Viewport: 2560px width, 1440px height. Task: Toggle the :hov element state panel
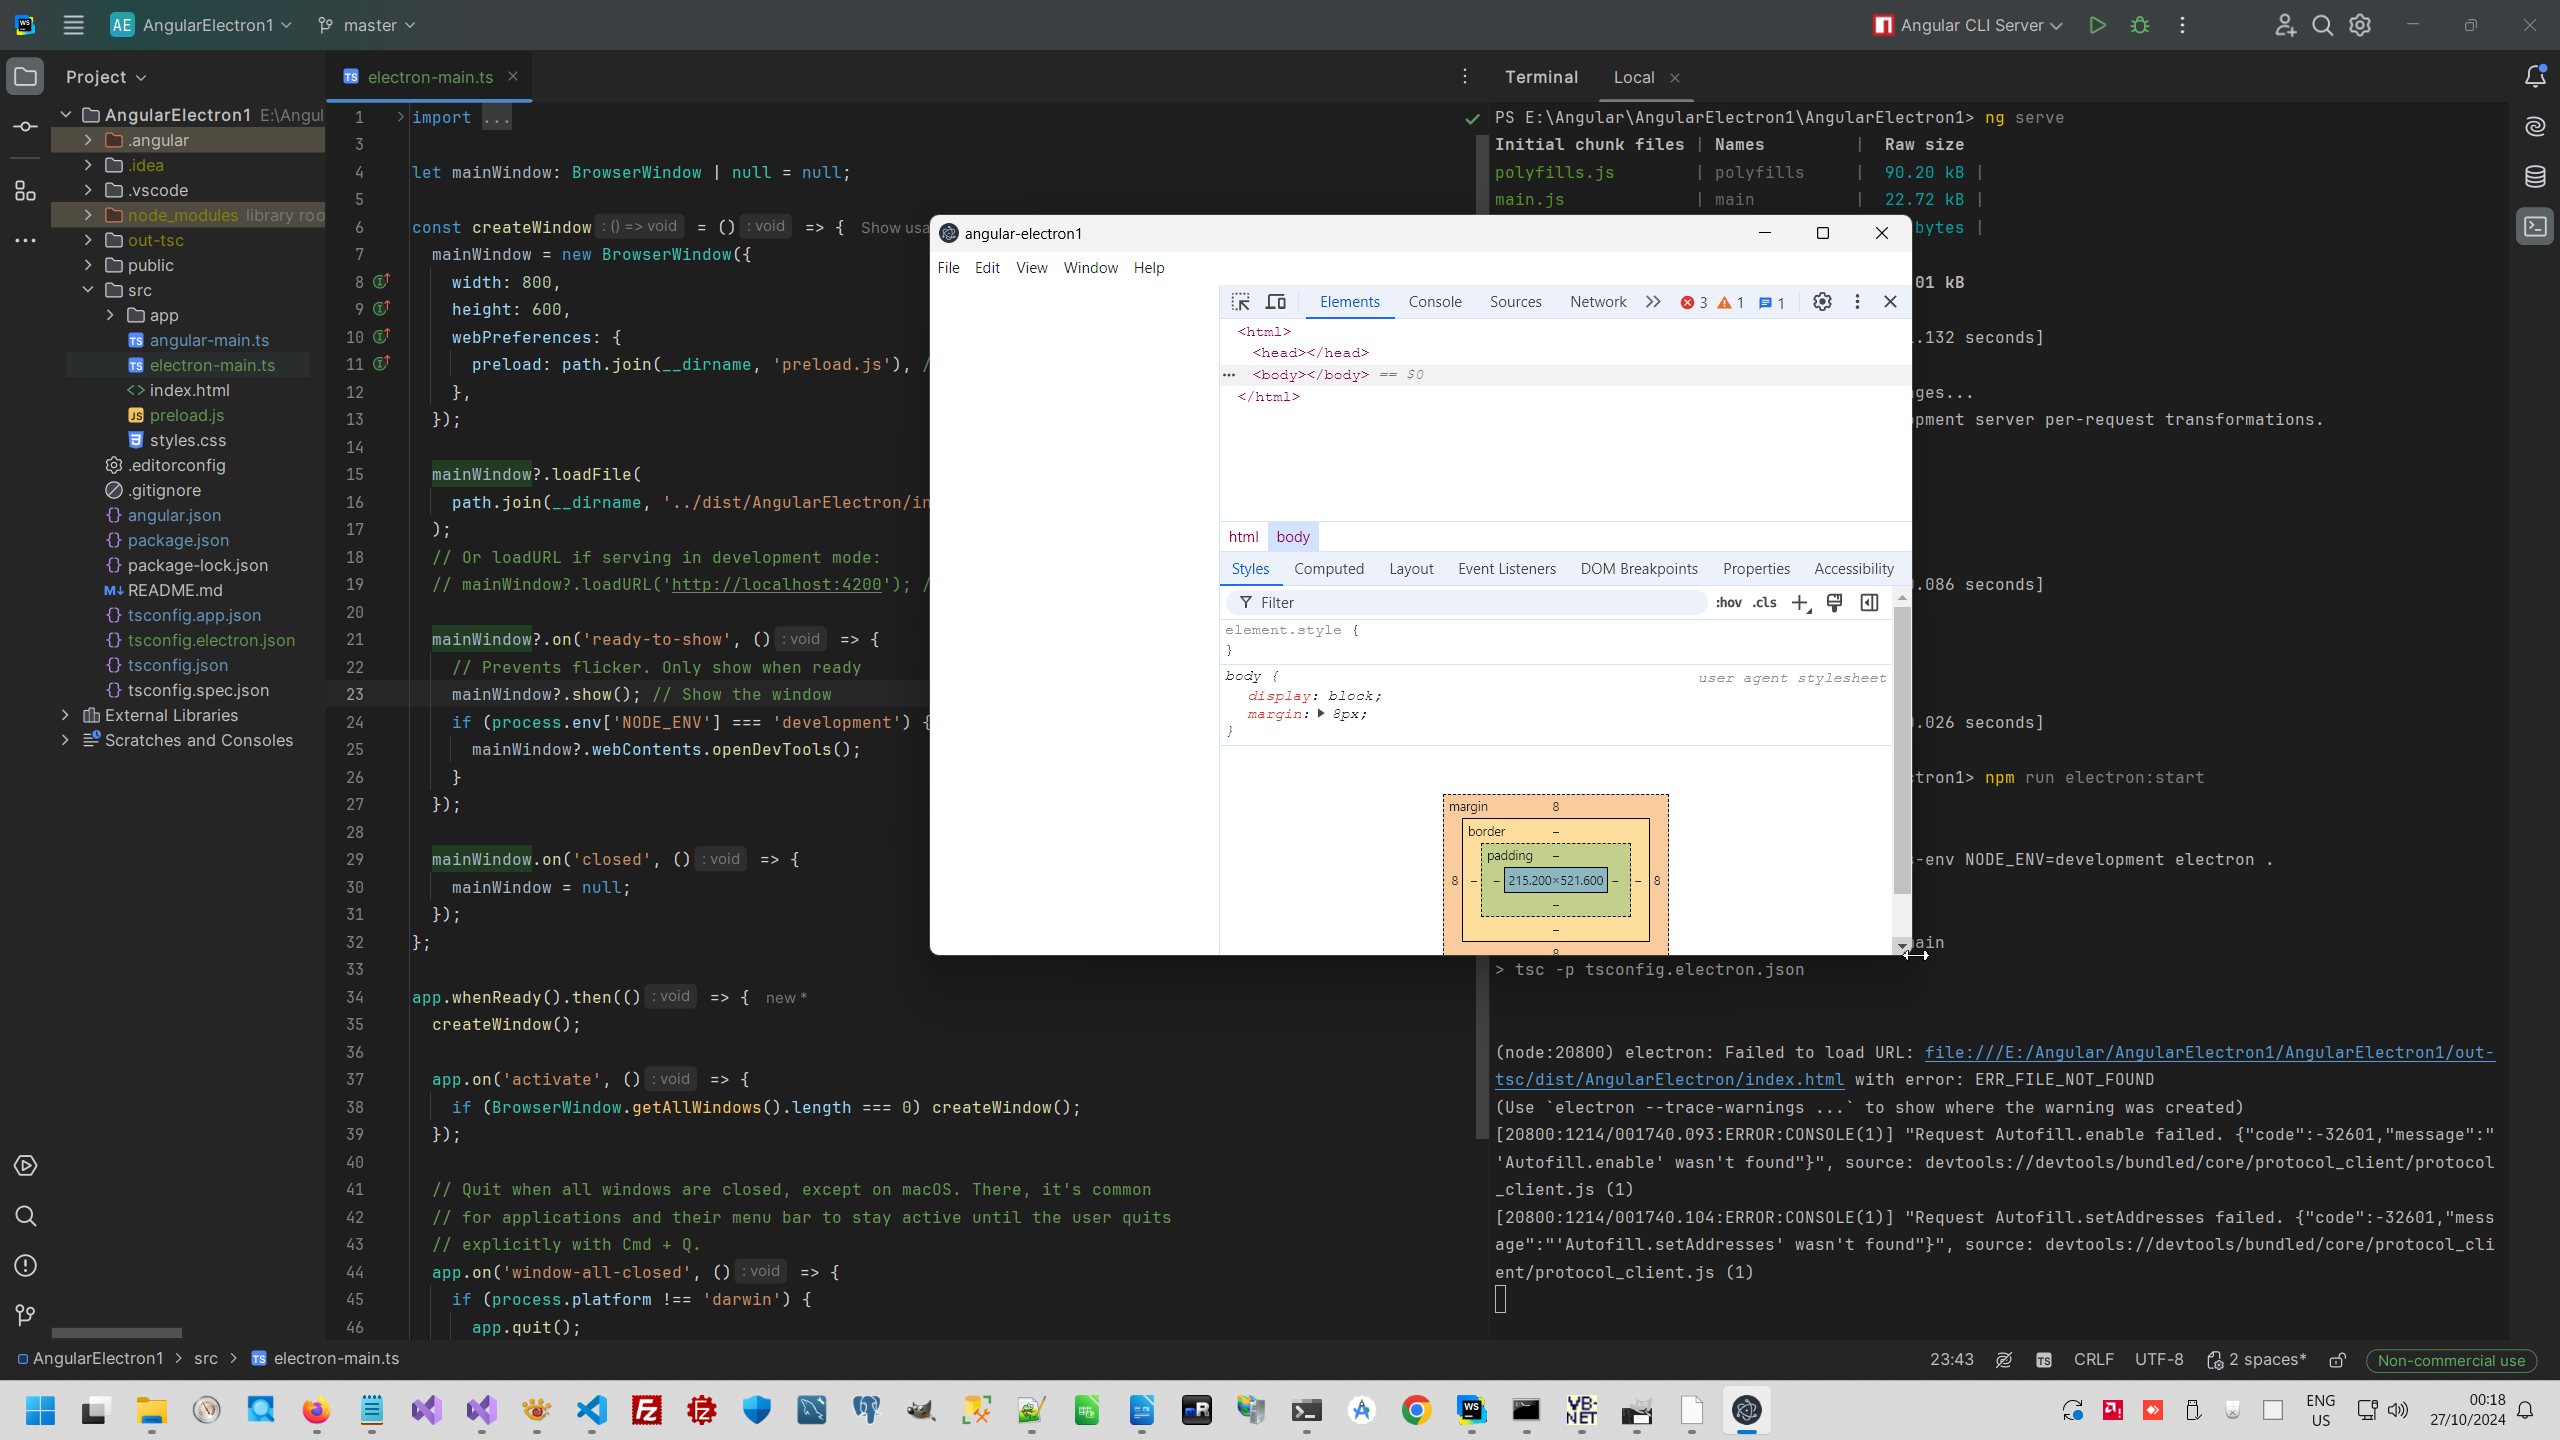(1729, 602)
